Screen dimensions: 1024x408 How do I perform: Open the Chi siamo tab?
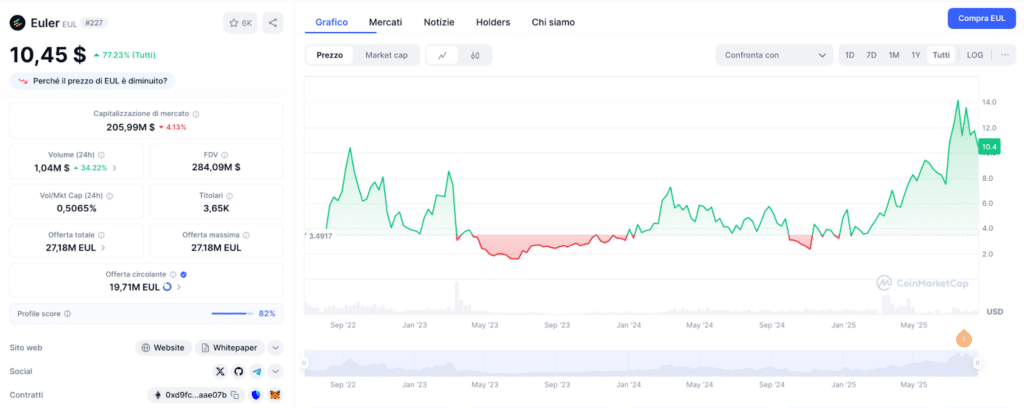click(553, 22)
